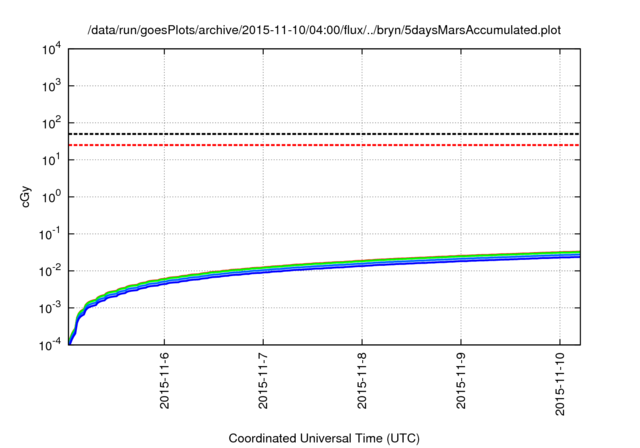Click the 2015-11-6 date label
The height and width of the screenshot is (448, 640).
tap(164, 380)
